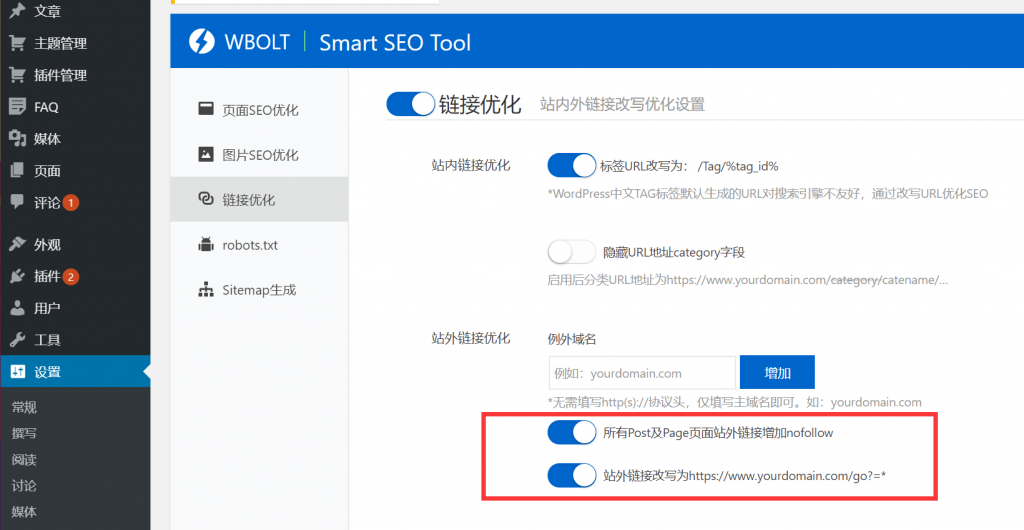The height and width of the screenshot is (530, 1024).
Task: Toggle the main 链接优化 switch
Action: point(410,104)
